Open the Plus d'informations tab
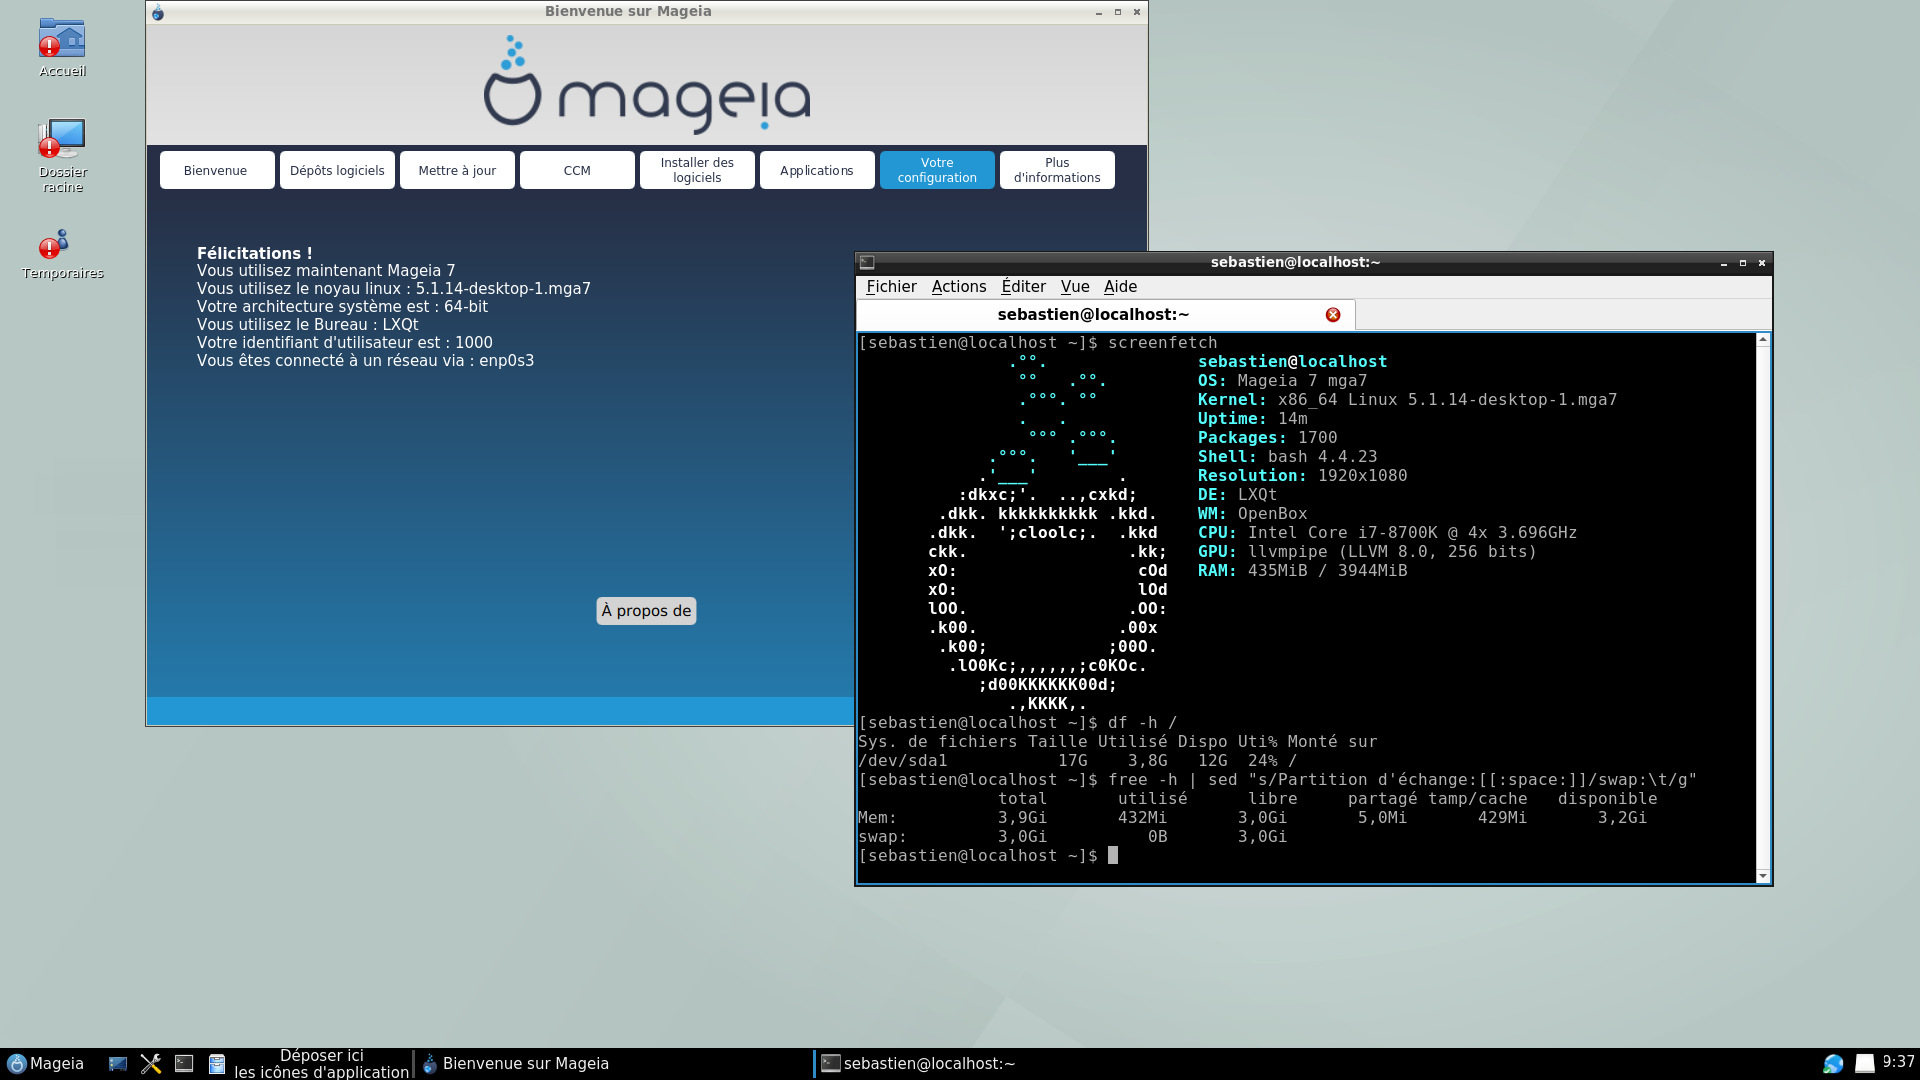Viewport: 1920px width, 1080px height. pos(1057,170)
